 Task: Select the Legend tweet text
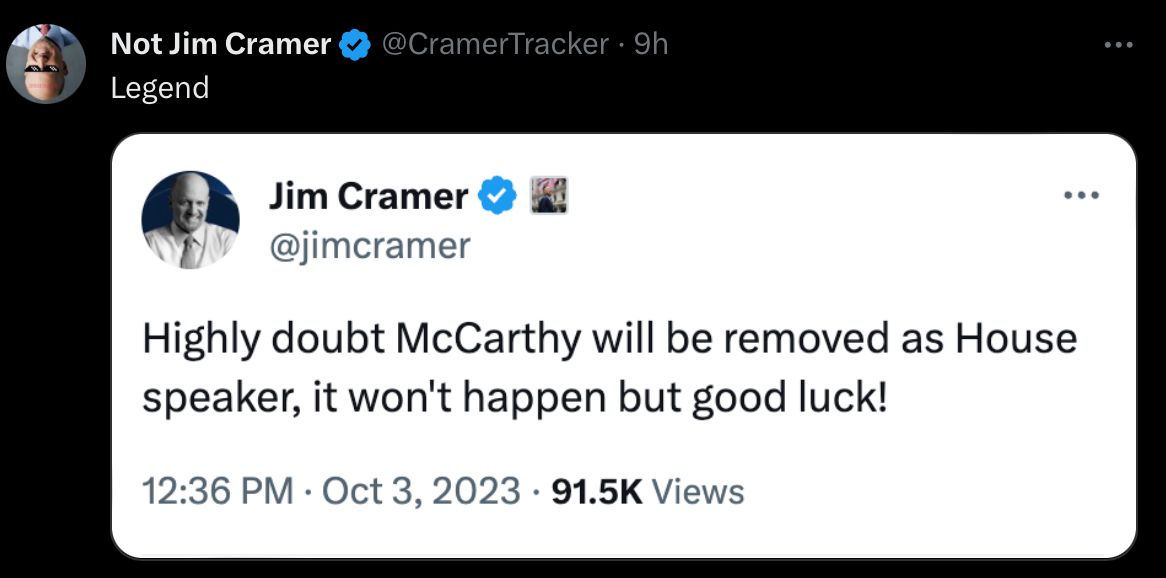click(x=160, y=89)
